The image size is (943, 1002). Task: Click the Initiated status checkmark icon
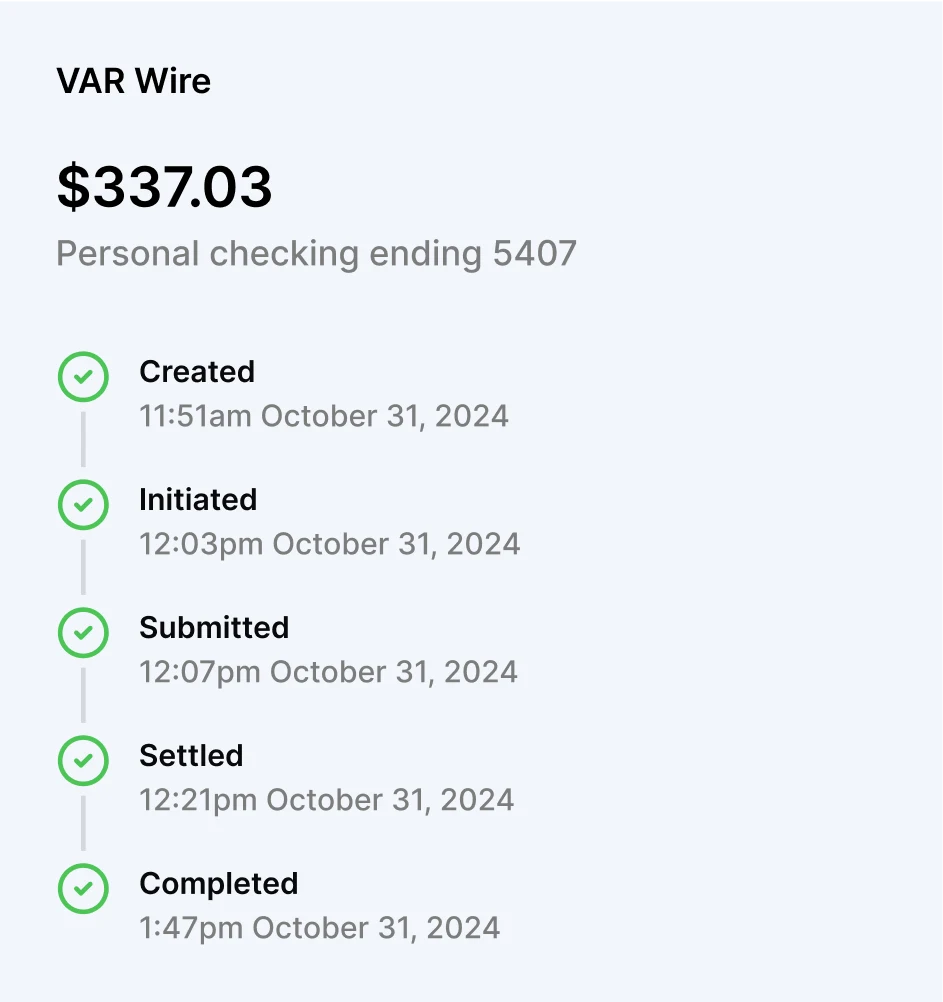point(83,505)
